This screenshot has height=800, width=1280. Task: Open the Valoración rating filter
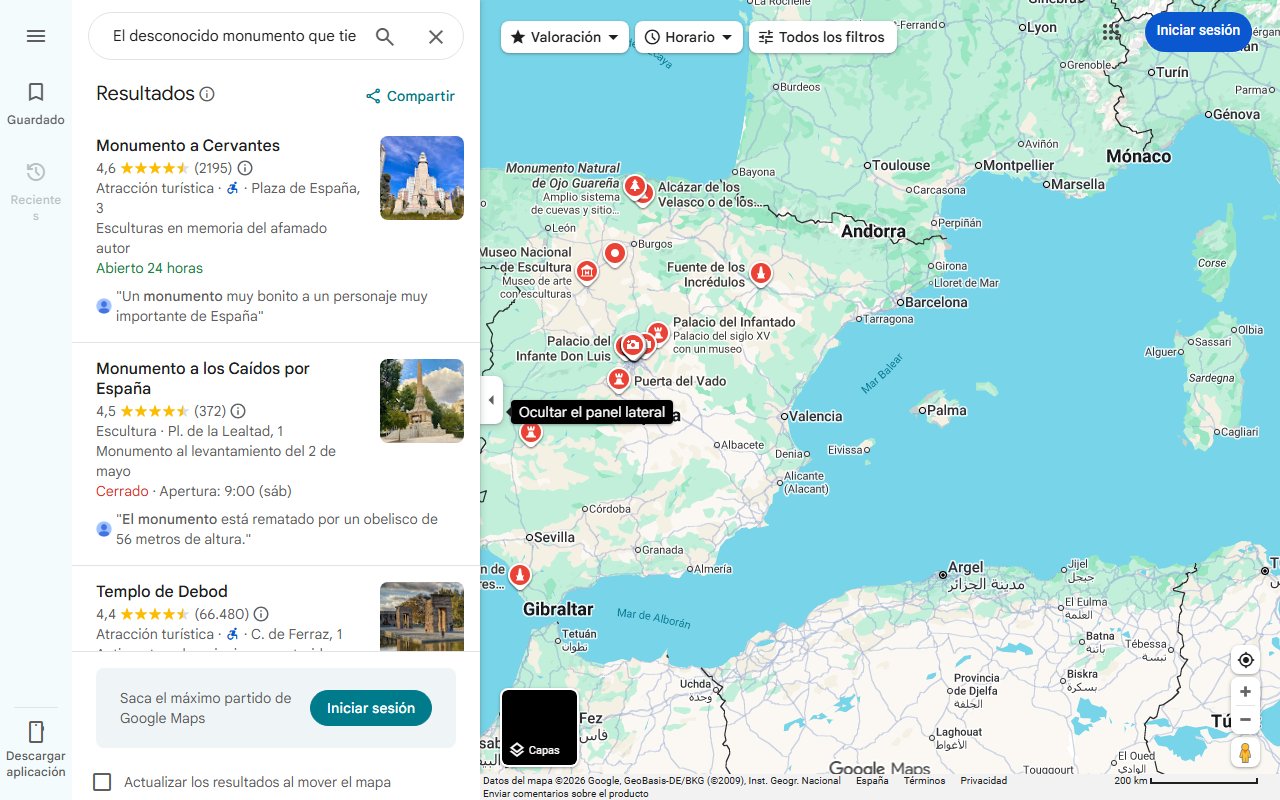564,36
